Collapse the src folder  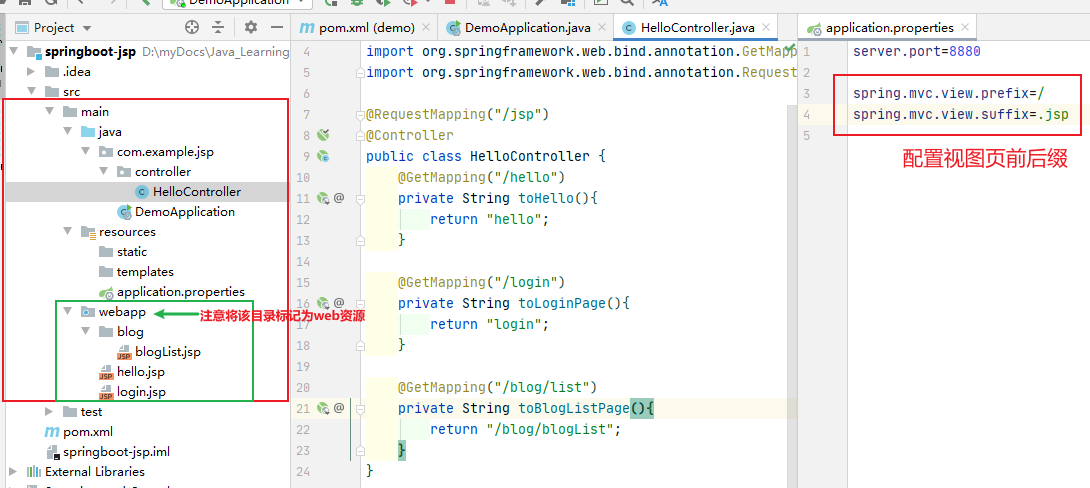[x=31, y=92]
